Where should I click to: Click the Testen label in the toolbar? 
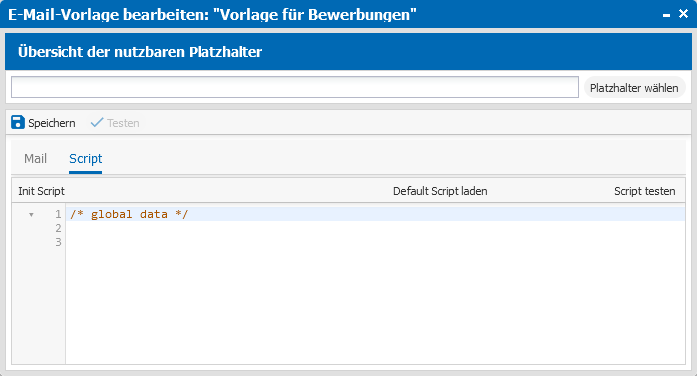tap(123, 123)
